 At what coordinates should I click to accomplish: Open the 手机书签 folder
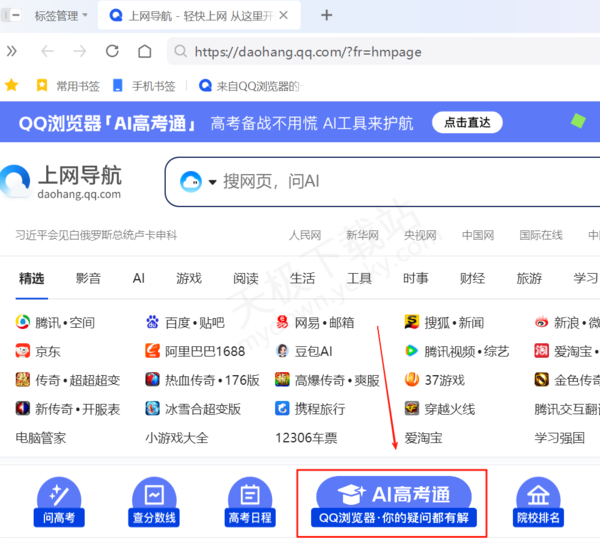pos(144,86)
